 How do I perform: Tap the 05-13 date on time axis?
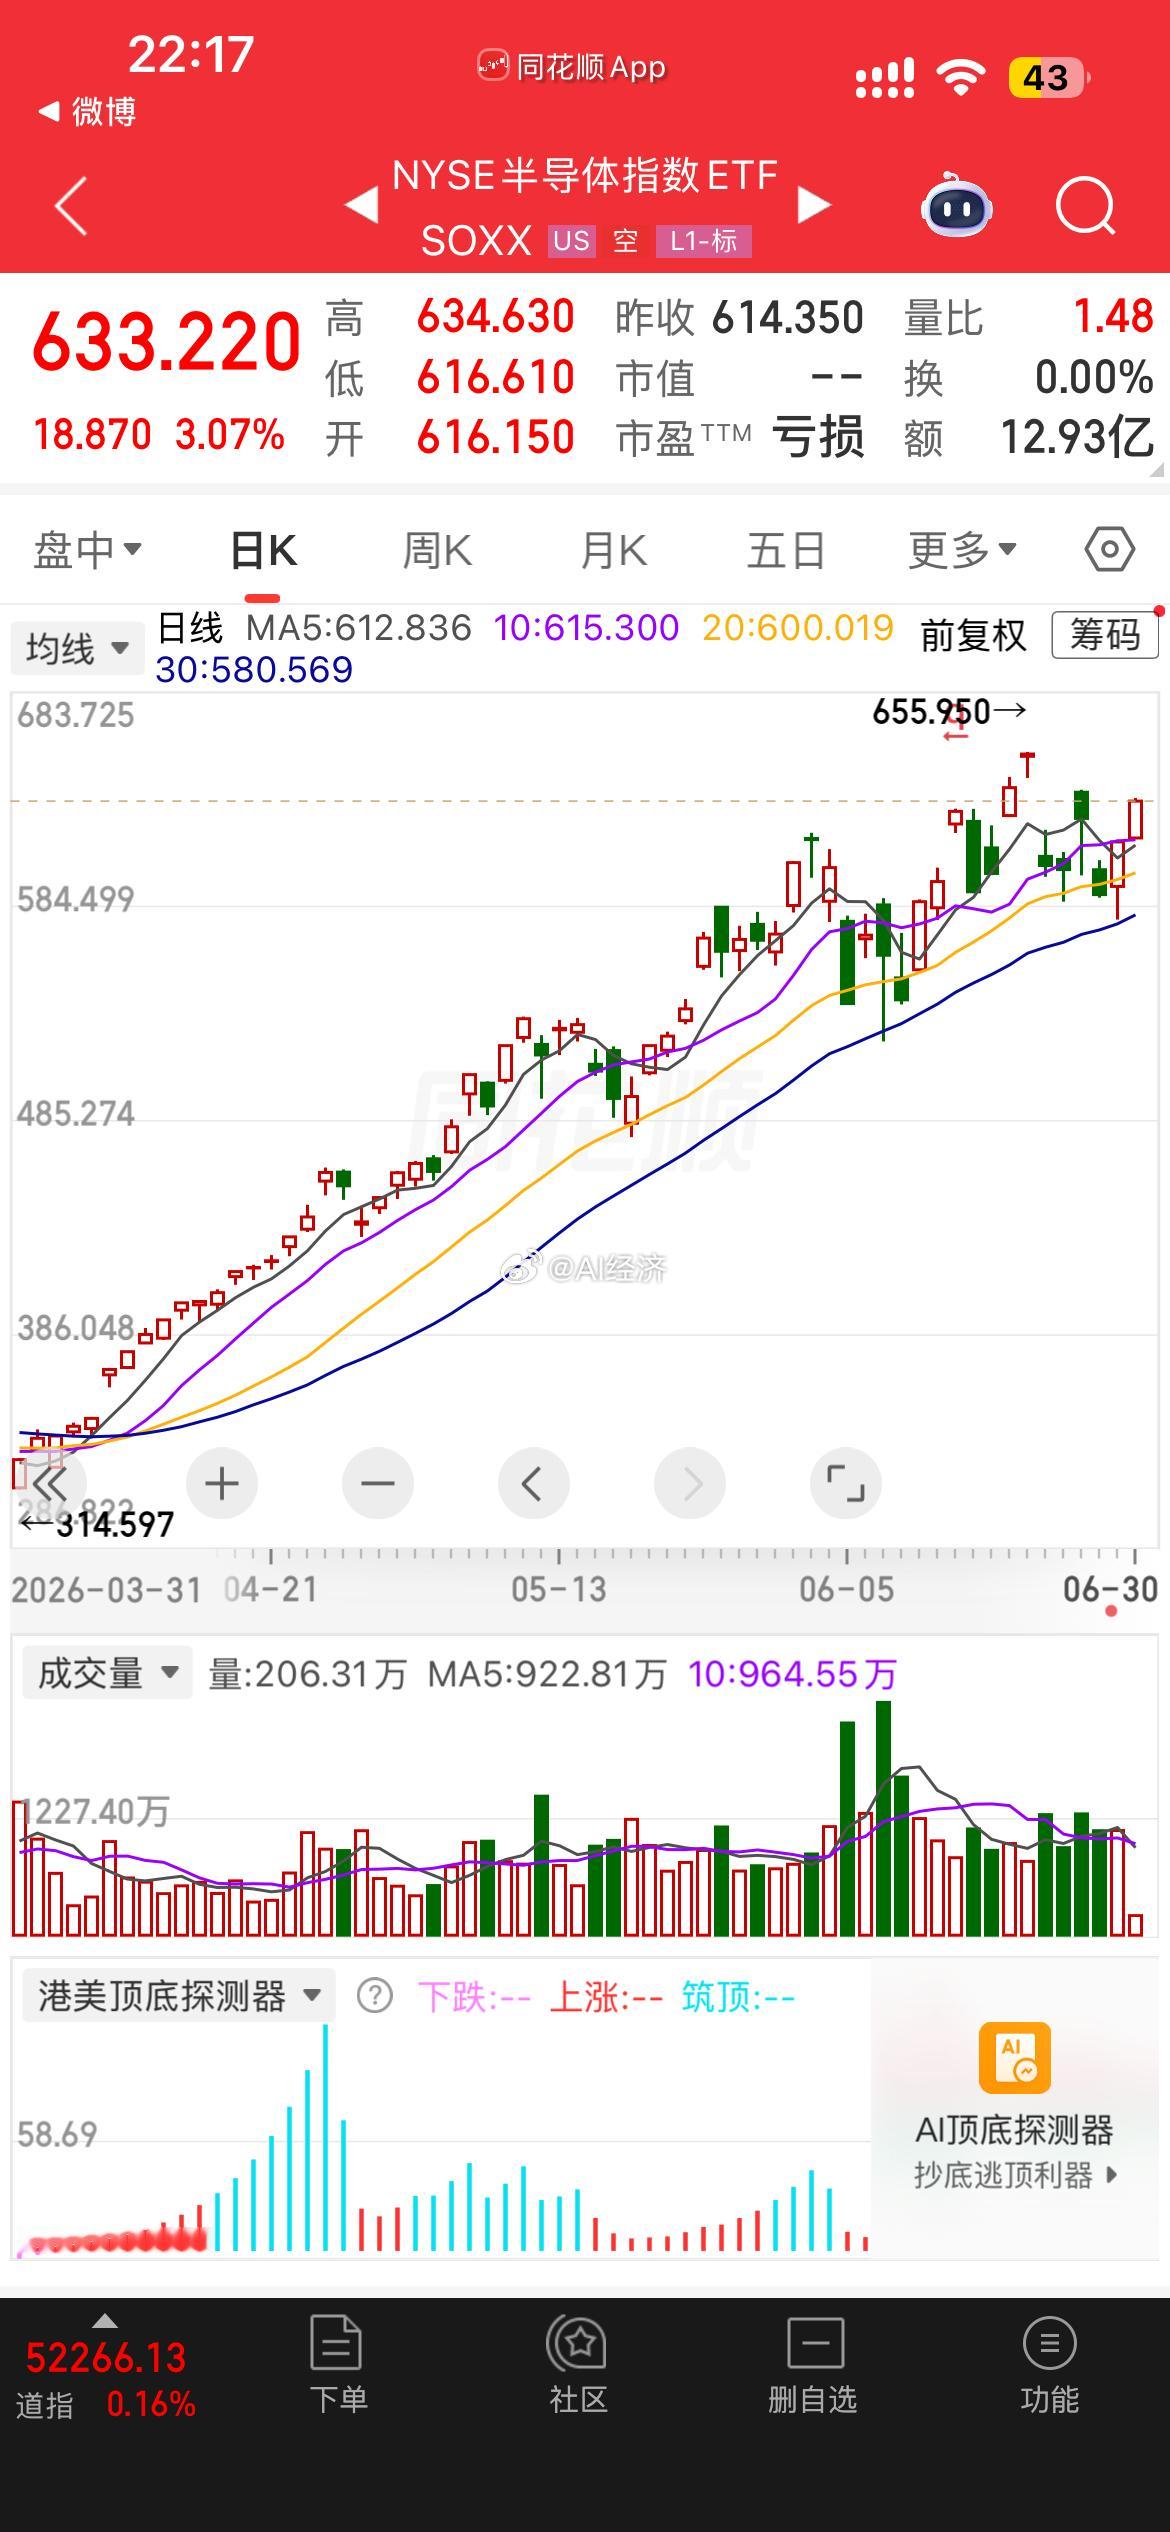pyautogui.click(x=558, y=1589)
